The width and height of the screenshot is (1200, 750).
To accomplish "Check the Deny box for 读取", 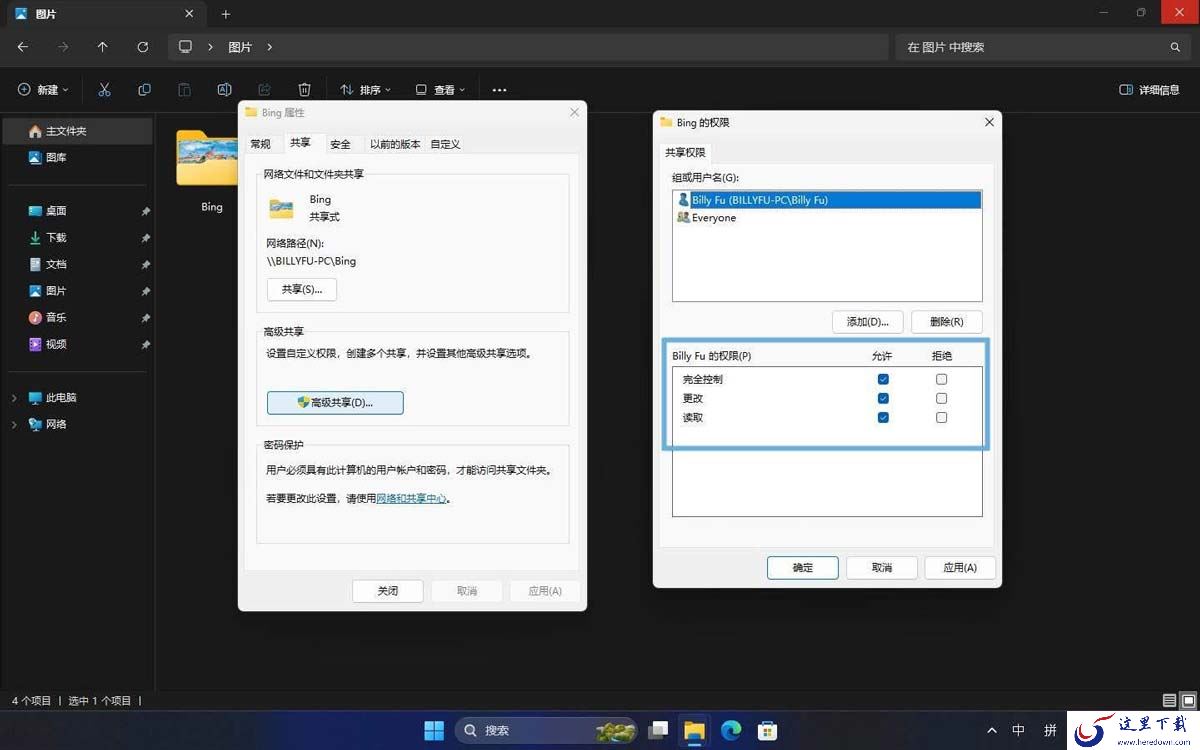I will [x=941, y=417].
